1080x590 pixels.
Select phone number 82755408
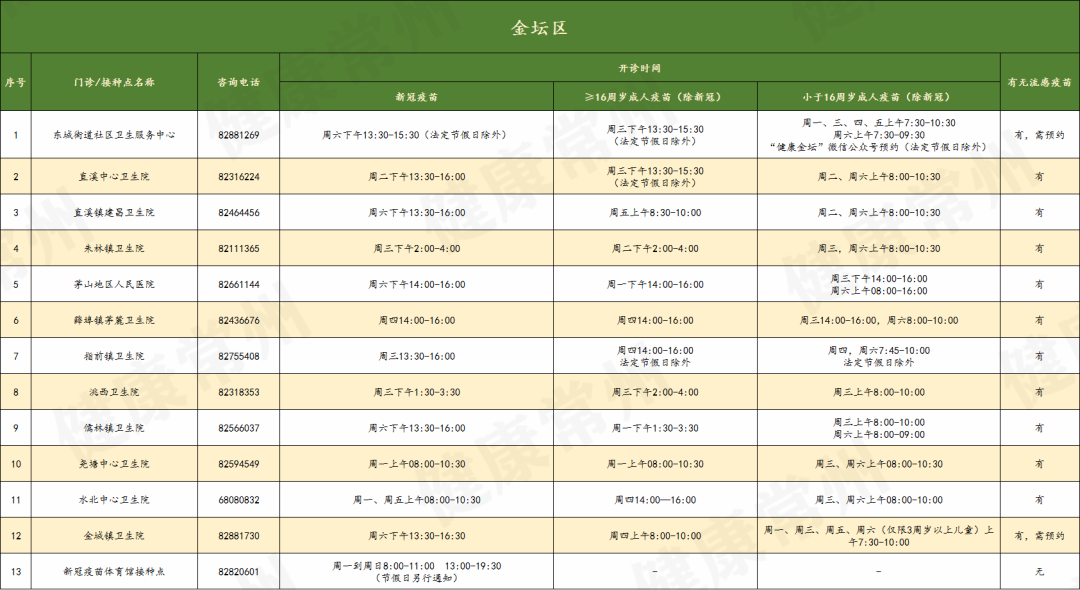pyautogui.click(x=239, y=356)
